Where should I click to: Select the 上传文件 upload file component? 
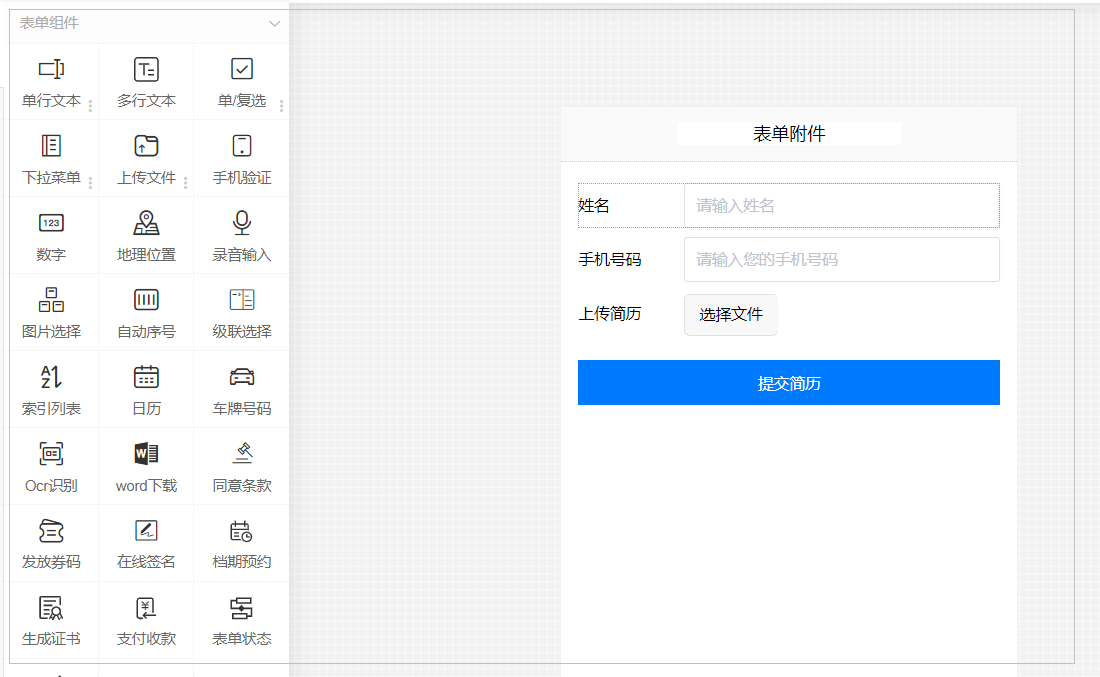coord(146,159)
